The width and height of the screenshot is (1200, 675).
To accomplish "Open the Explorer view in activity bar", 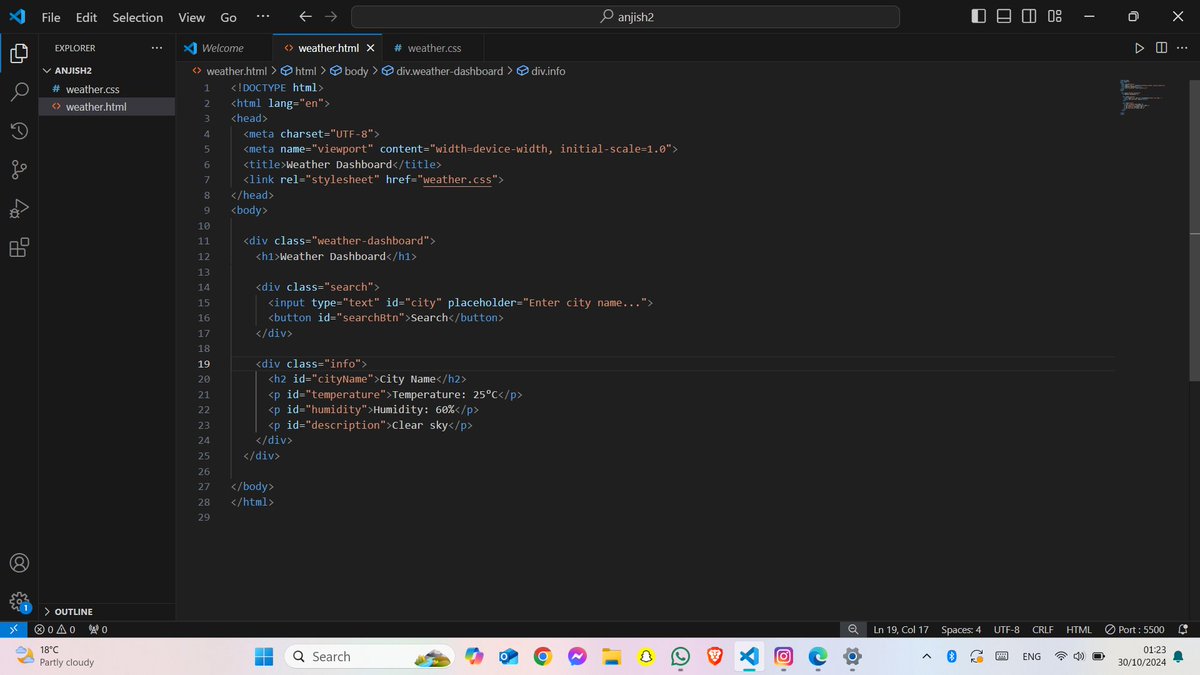I will coord(19,53).
